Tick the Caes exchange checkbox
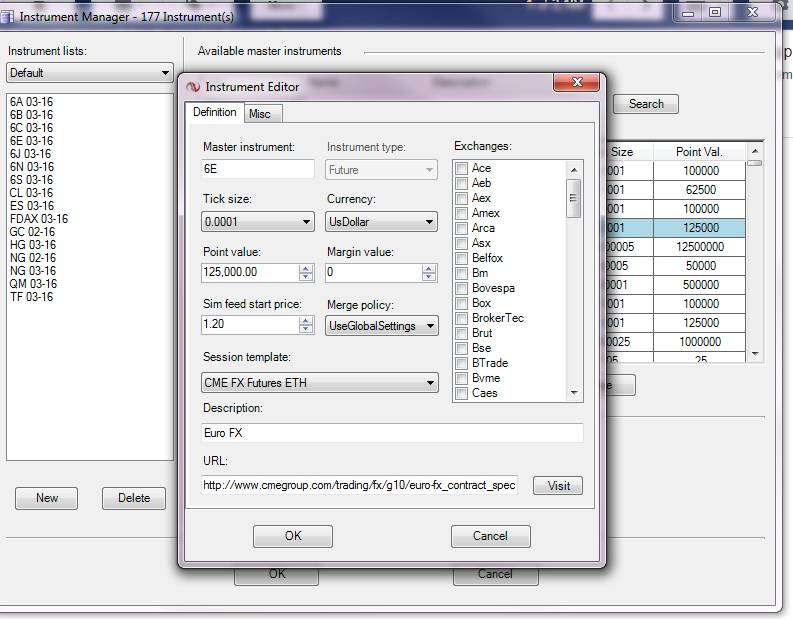The image size is (793, 619). click(461, 393)
